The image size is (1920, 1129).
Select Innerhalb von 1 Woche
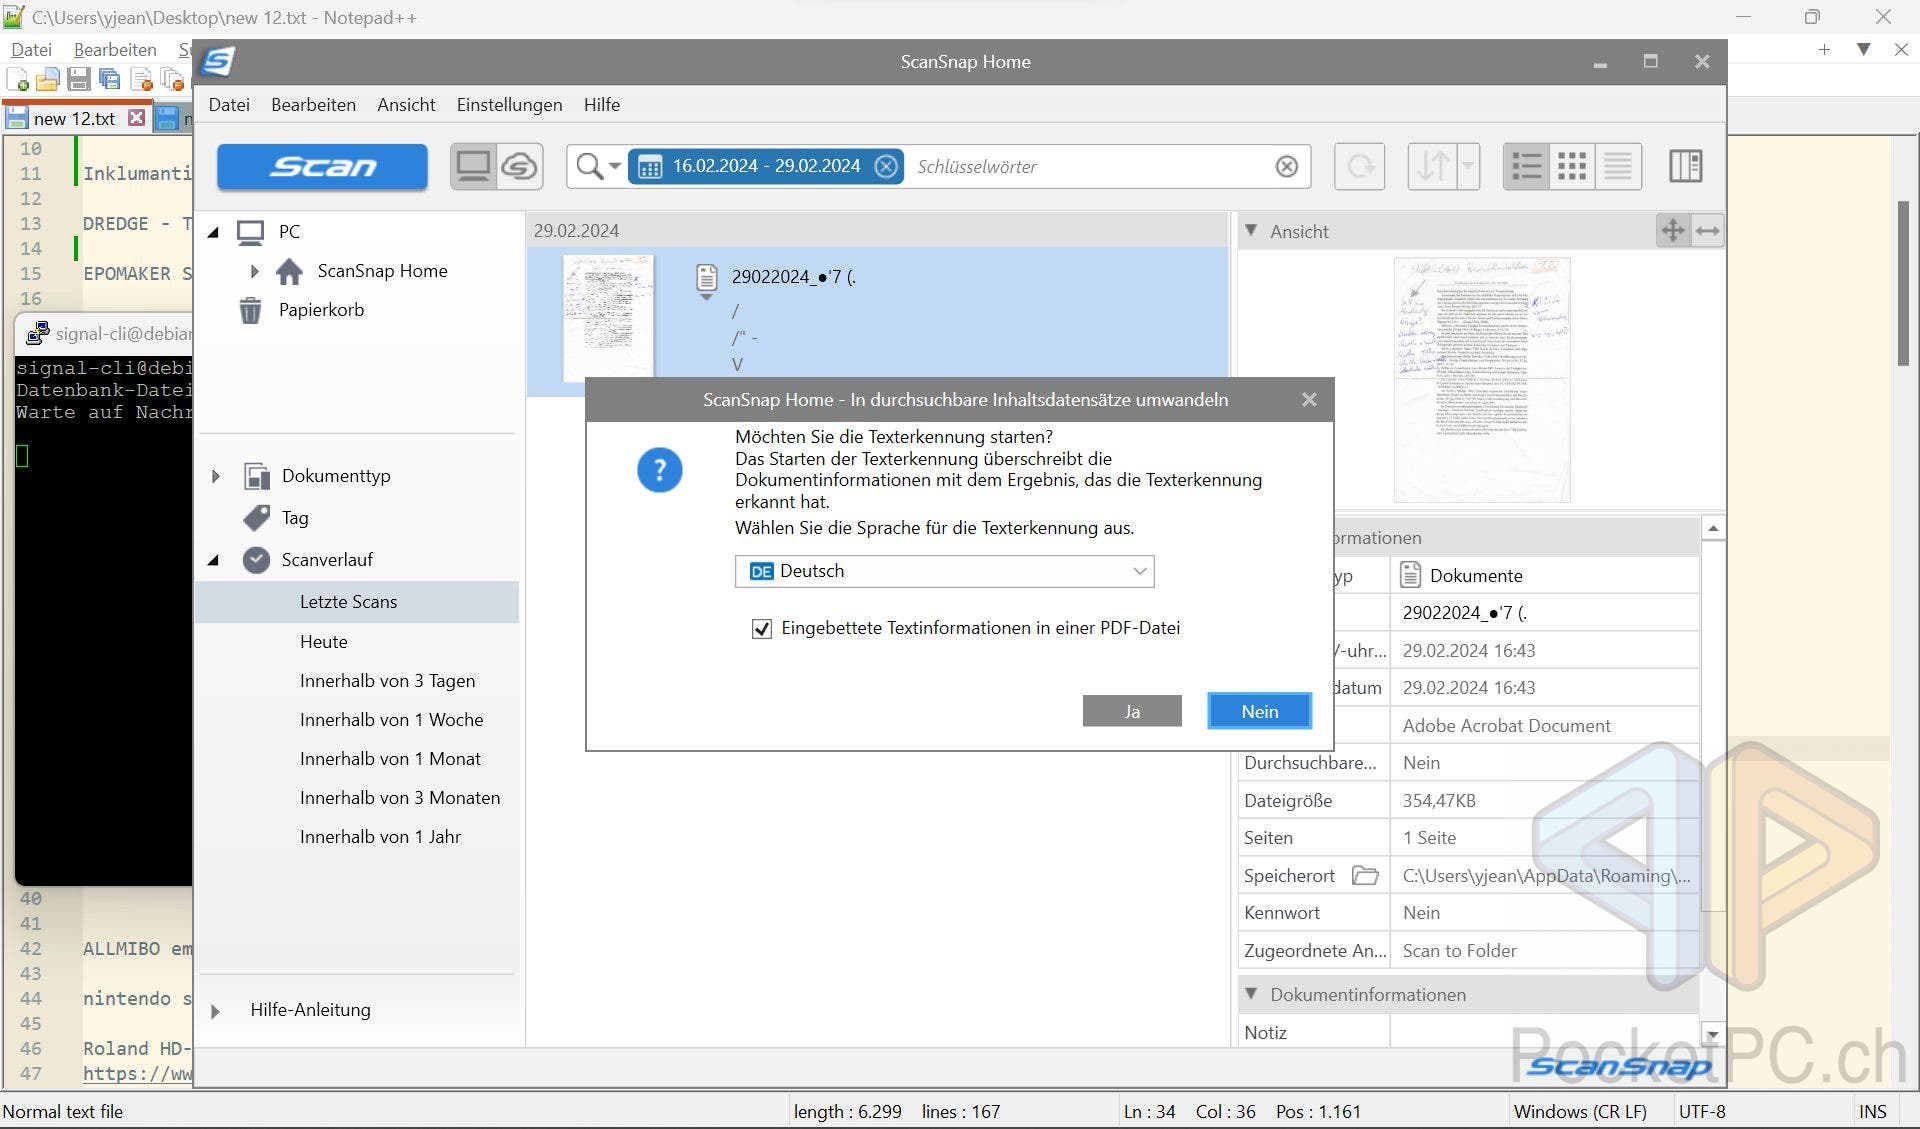click(x=391, y=720)
